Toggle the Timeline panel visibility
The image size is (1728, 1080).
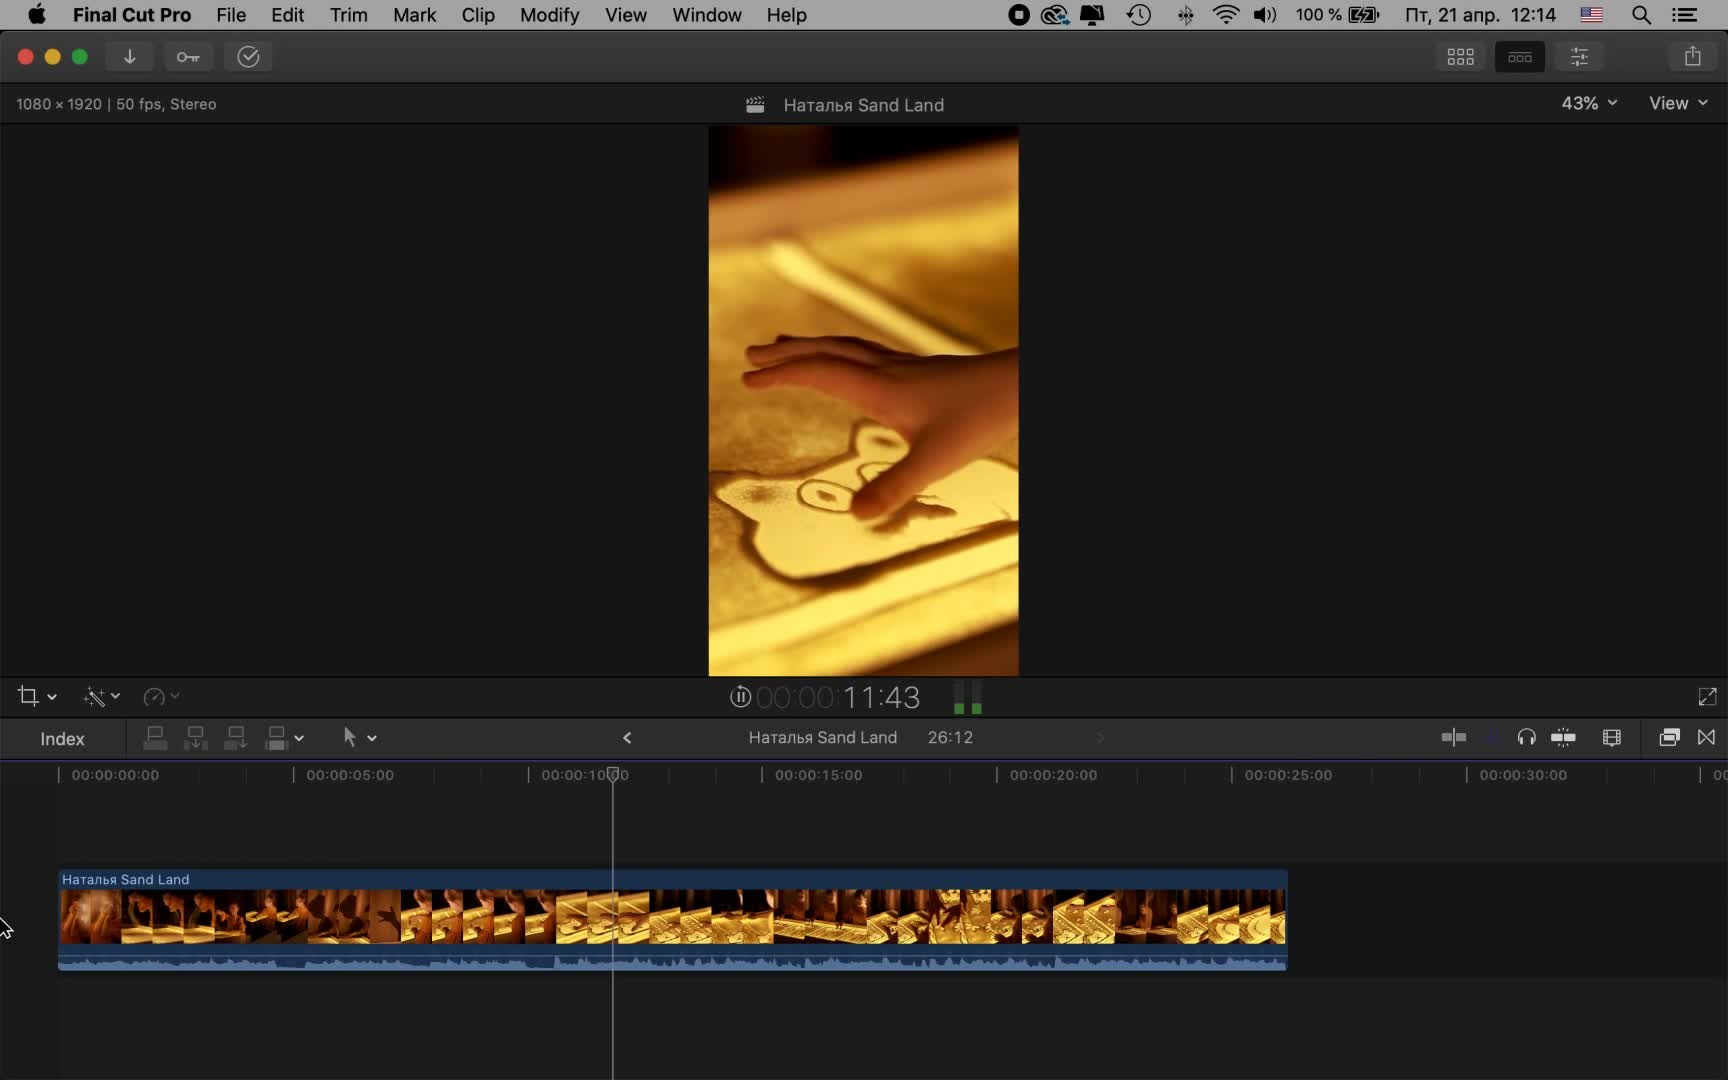point(1519,57)
